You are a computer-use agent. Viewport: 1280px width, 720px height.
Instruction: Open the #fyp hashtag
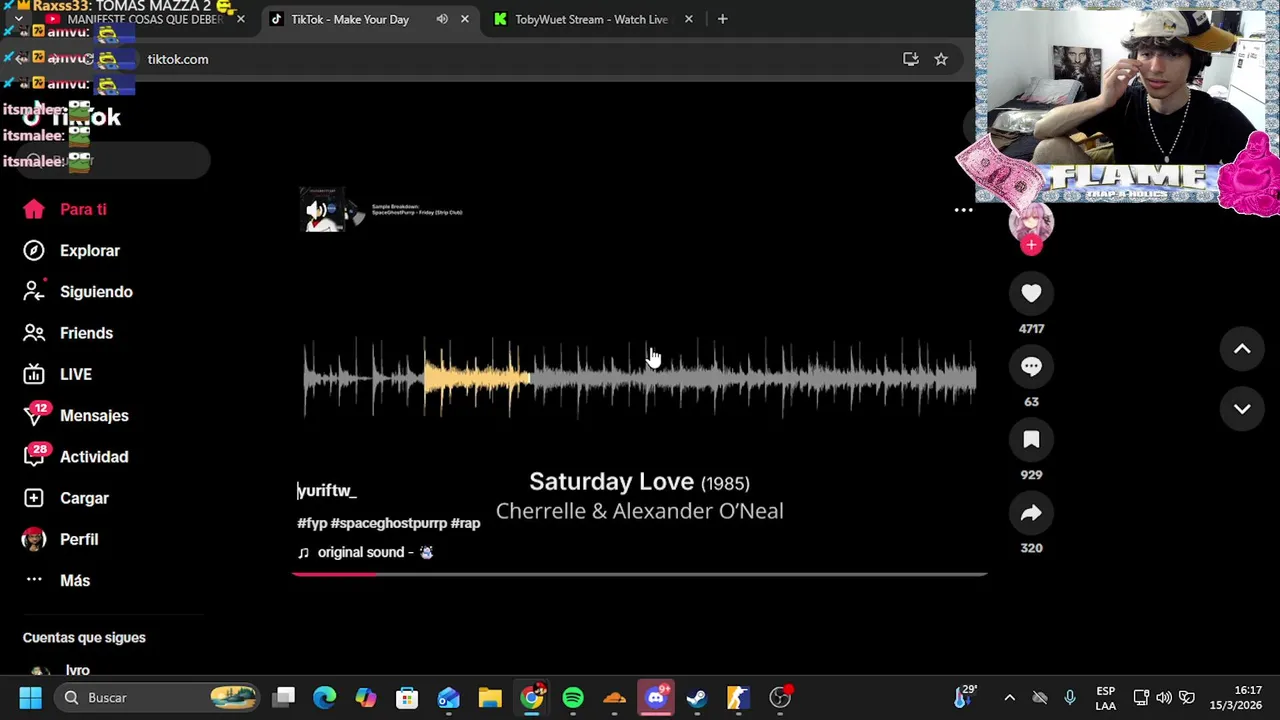(x=312, y=523)
